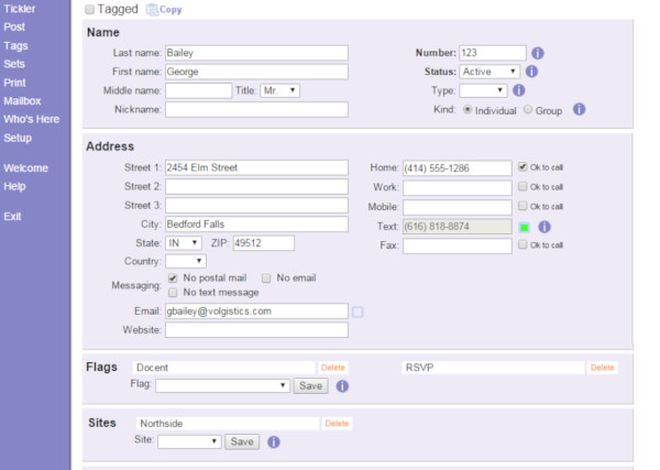
Task: Open info icon in Flags section
Action: coord(342,386)
